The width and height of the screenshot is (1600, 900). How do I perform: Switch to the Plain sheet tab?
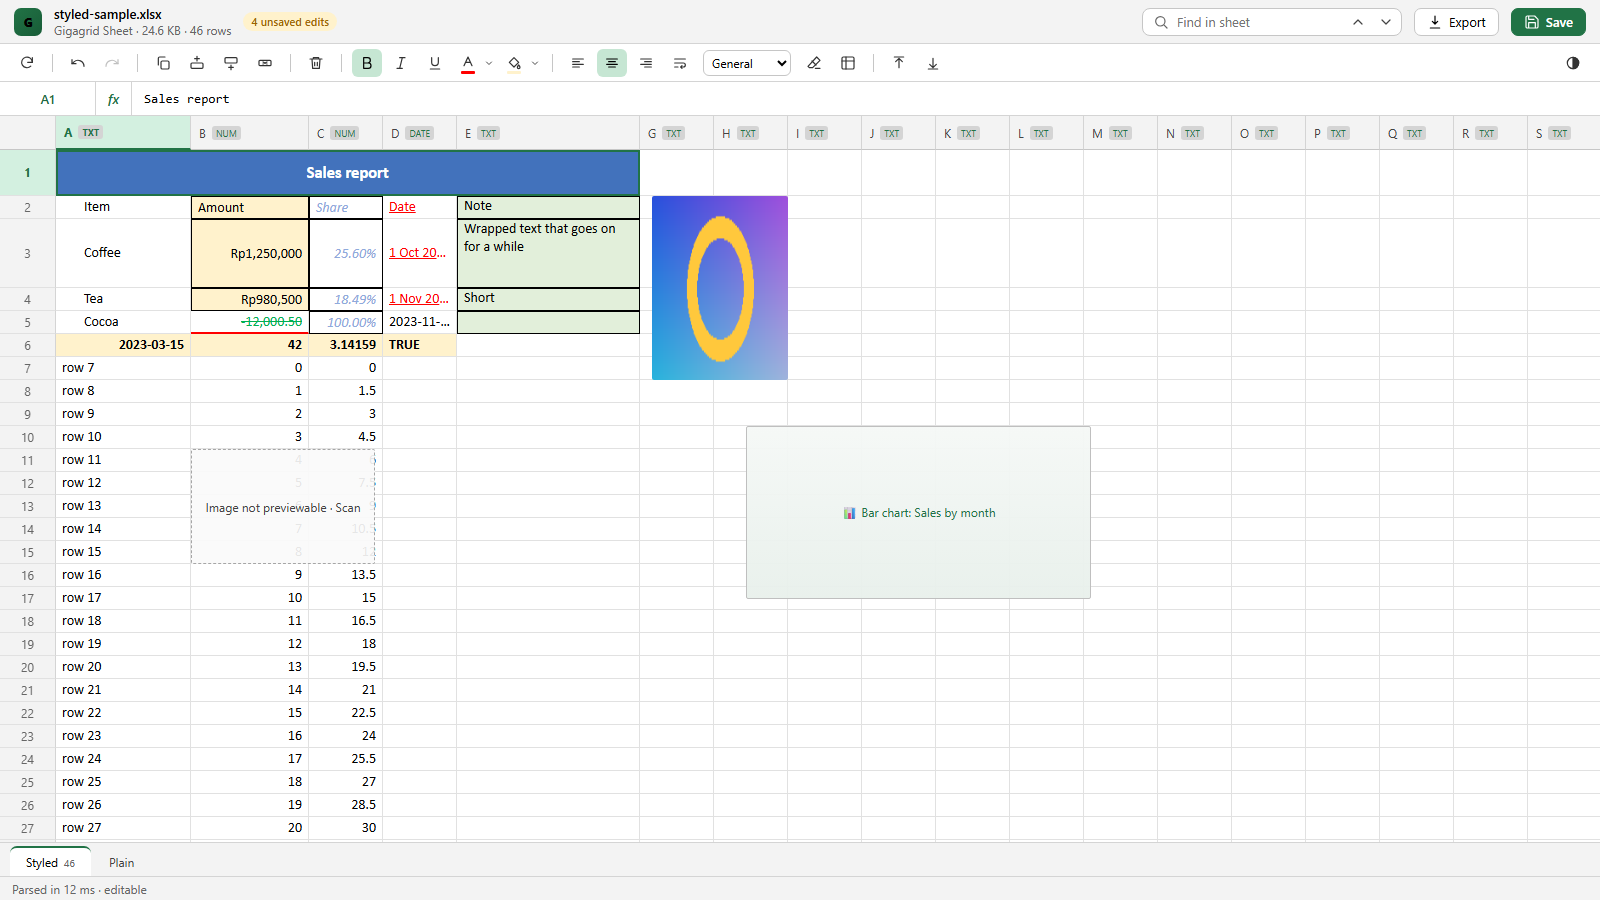tap(122, 863)
